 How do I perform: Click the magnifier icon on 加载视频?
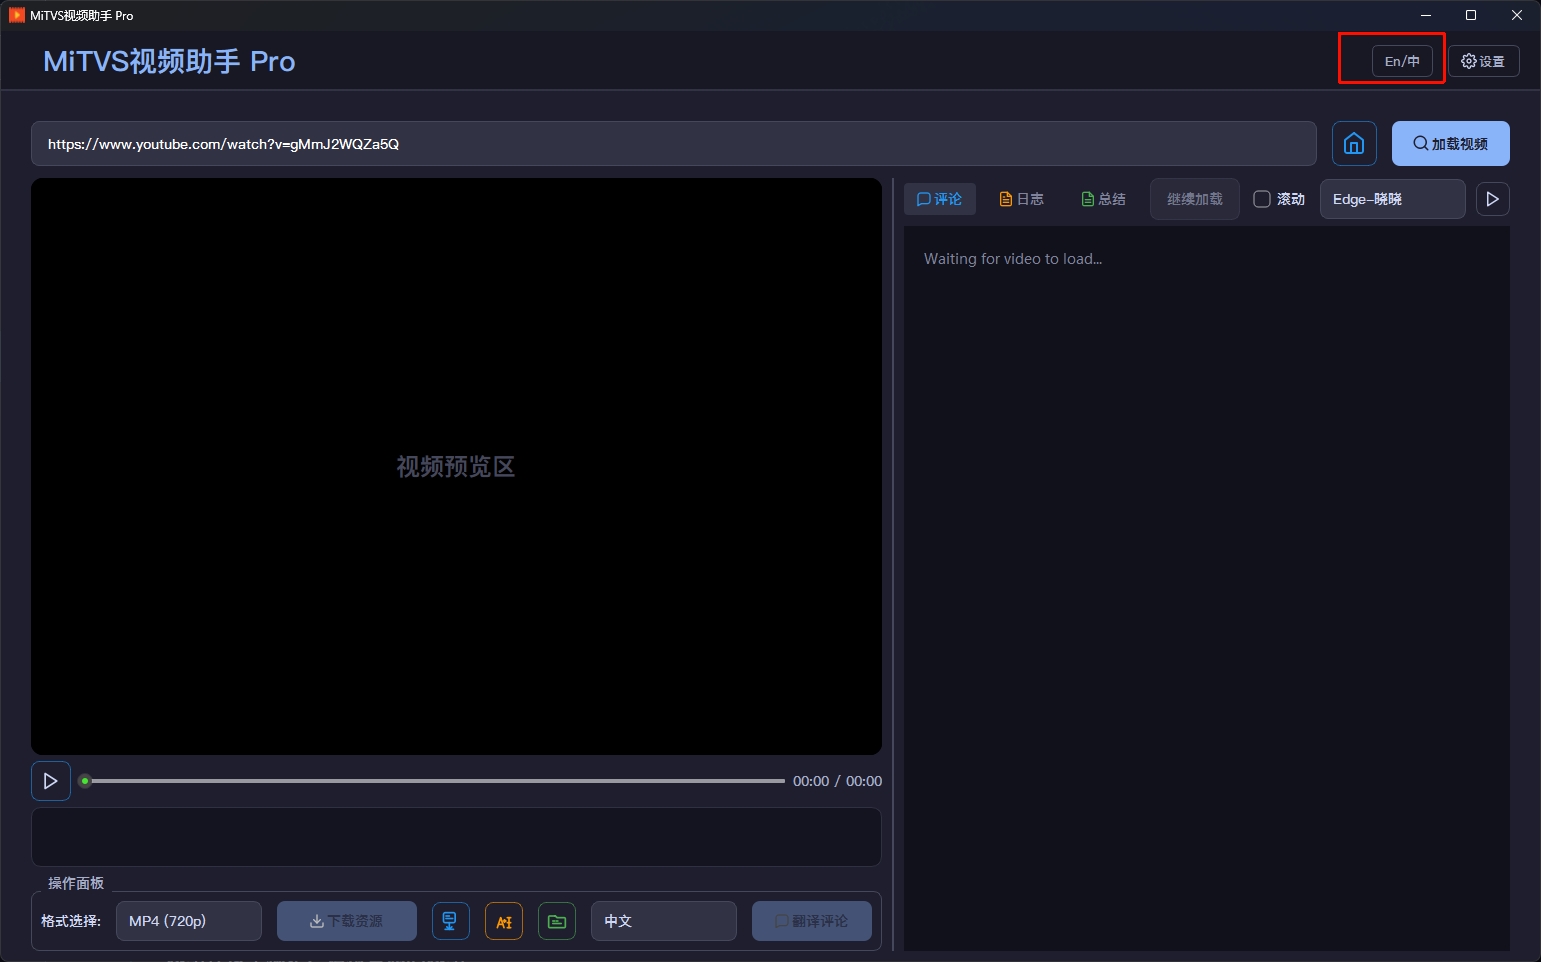click(1420, 143)
